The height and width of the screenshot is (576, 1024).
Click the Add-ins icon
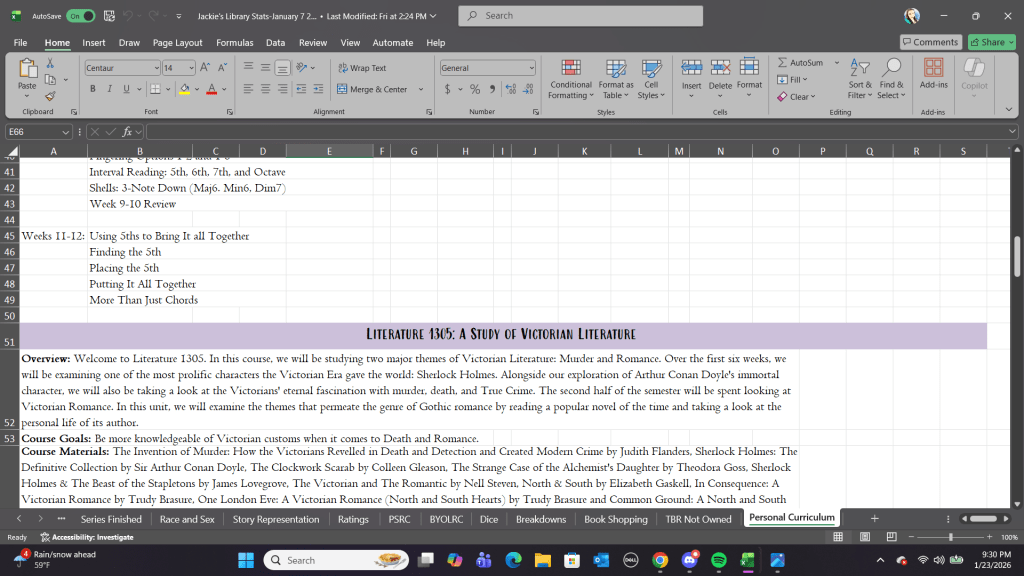coord(933,74)
